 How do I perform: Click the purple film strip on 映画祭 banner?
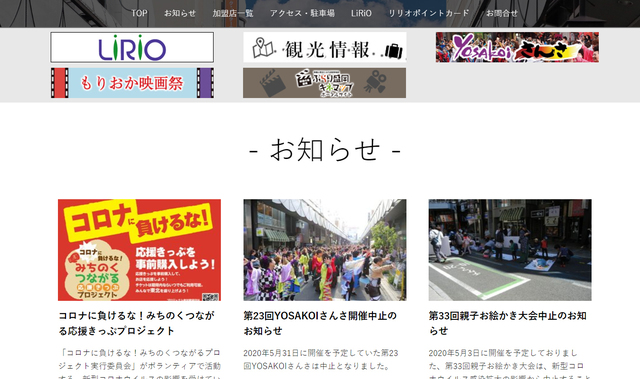[205, 83]
